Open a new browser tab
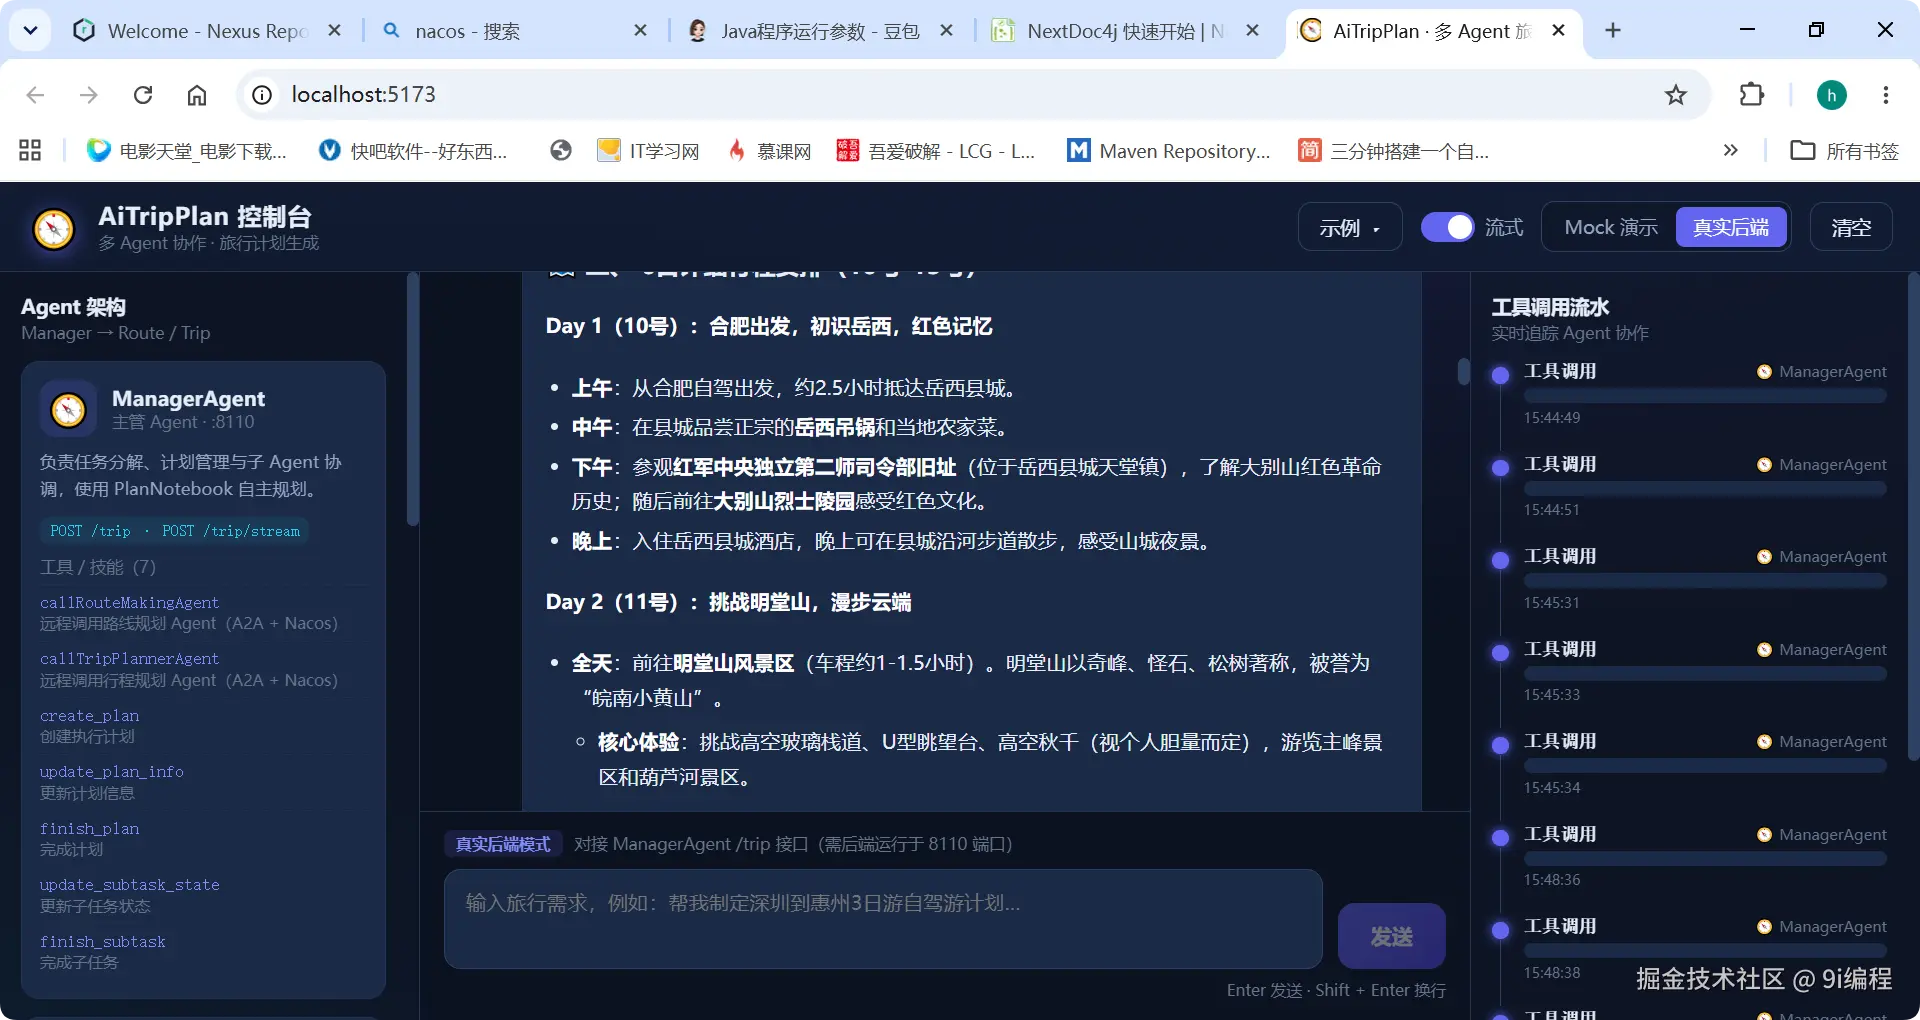Image resolution: width=1920 pixels, height=1020 pixels. click(1612, 30)
